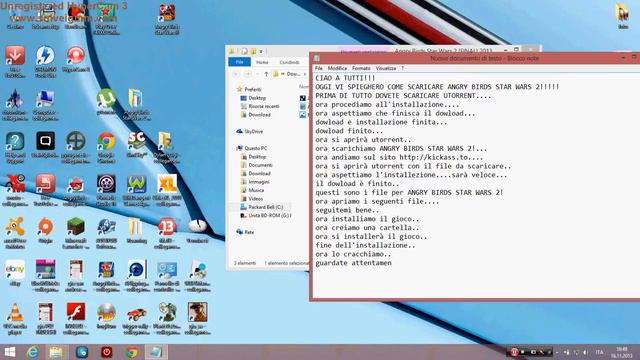Click Explorer up-one-level arrow
The height and width of the screenshot is (360, 640).
click(x=266, y=74)
